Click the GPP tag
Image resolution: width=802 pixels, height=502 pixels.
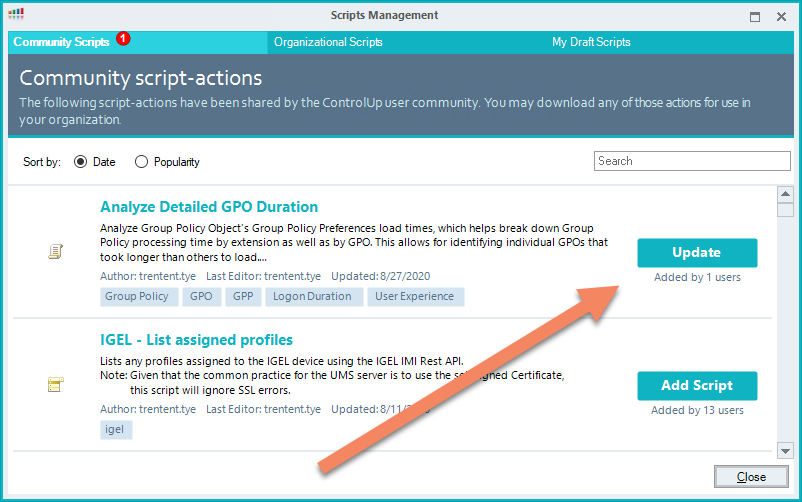coord(243,297)
